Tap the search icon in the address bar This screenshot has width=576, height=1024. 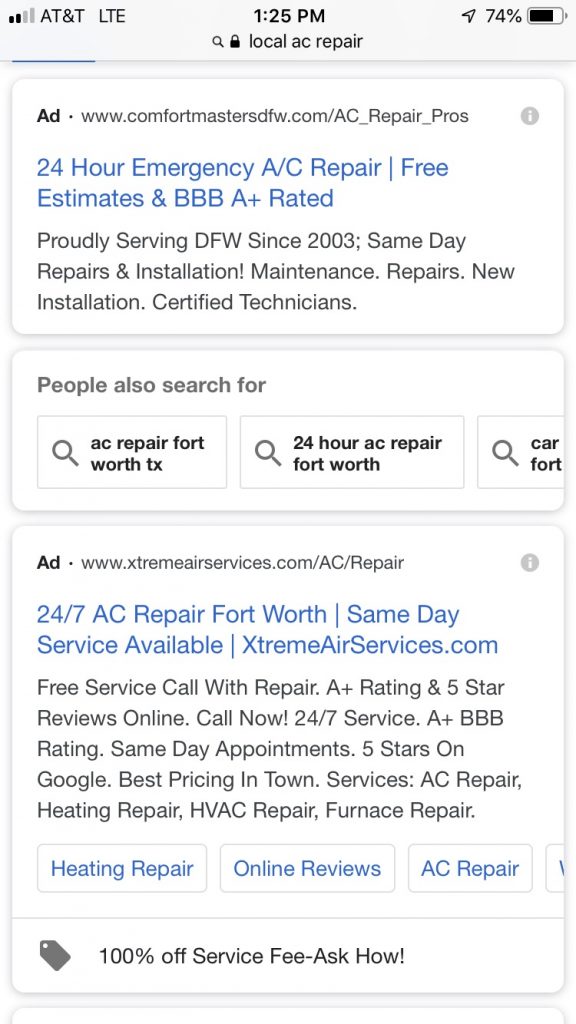219,42
